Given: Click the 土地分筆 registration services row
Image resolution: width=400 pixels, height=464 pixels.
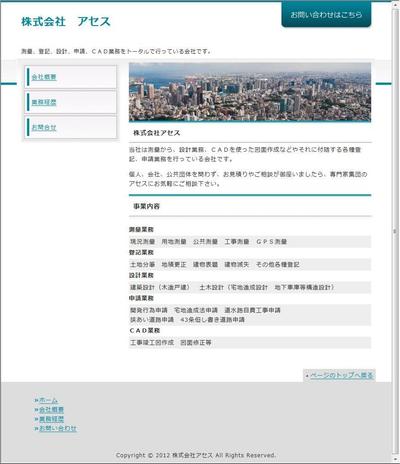Looking at the screenshot, I should click(250, 264).
